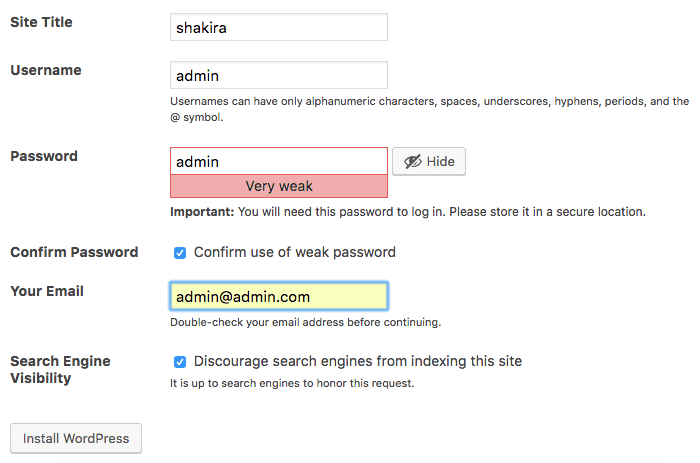Focus the Site Title field containing shakira
Screen dimensions: 700x463
coord(278,27)
